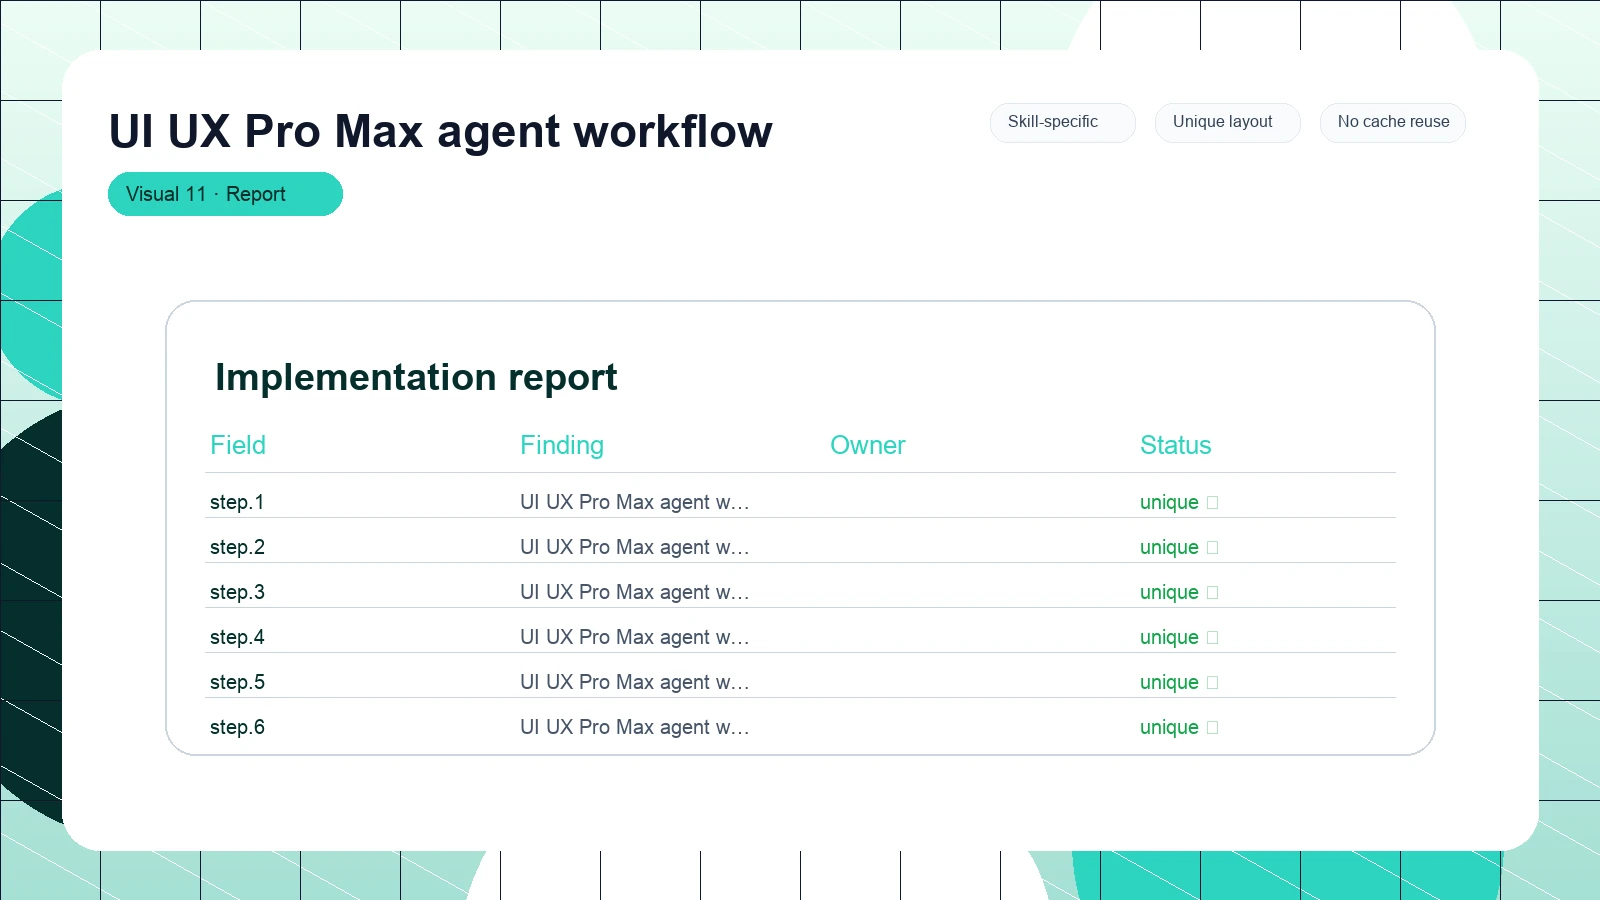
Task: Click the Implementation report heading
Action: coord(416,377)
